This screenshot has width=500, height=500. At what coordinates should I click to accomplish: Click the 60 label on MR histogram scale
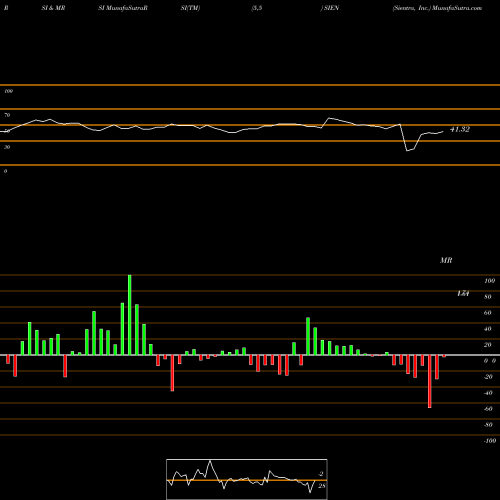488,313
